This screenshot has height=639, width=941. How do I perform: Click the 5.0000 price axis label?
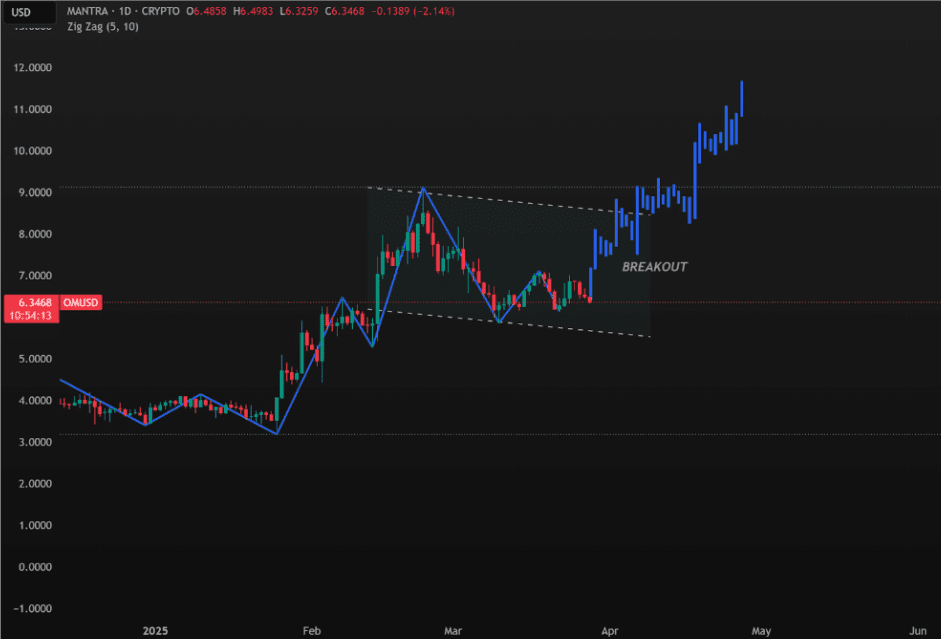(x=35, y=359)
